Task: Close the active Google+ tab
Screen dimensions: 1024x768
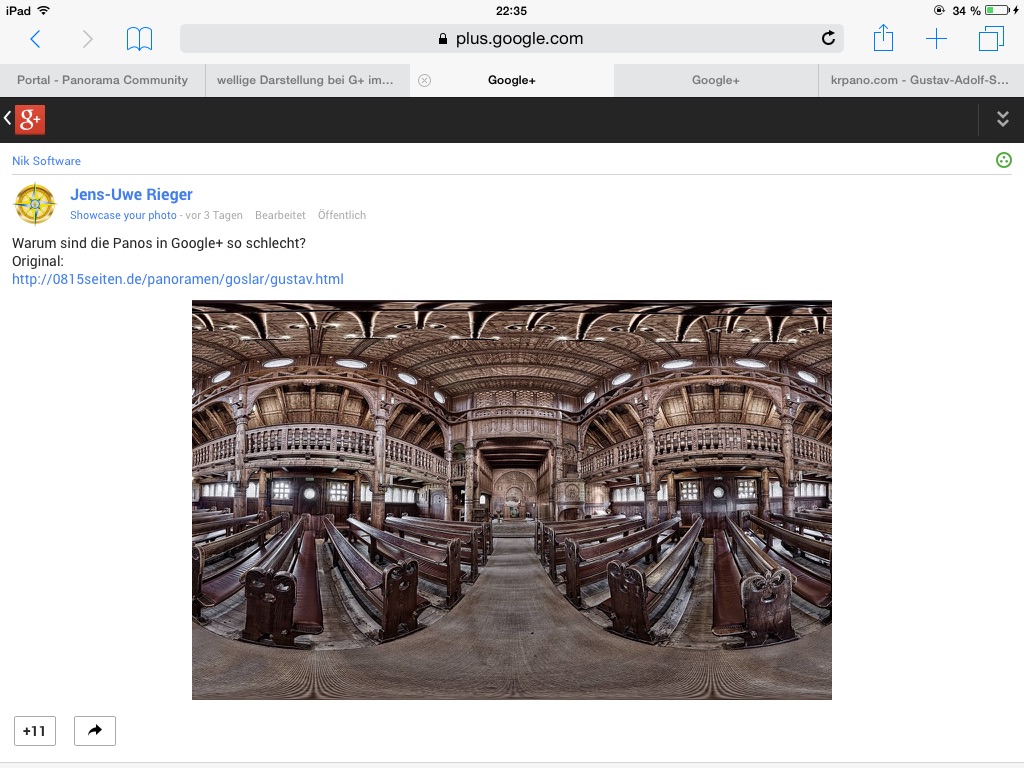Action: click(424, 81)
